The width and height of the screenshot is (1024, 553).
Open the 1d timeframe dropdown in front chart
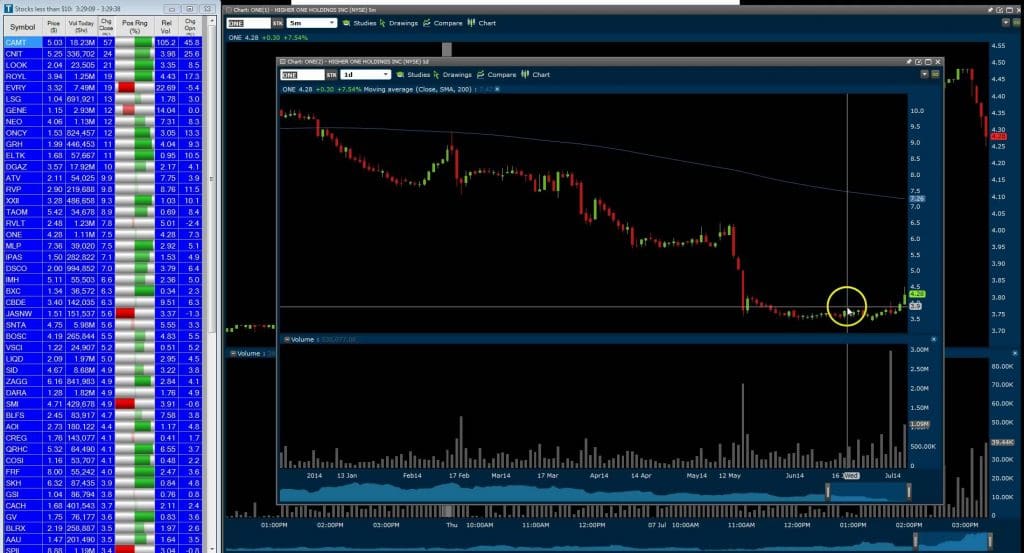pyautogui.click(x=366, y=74)
